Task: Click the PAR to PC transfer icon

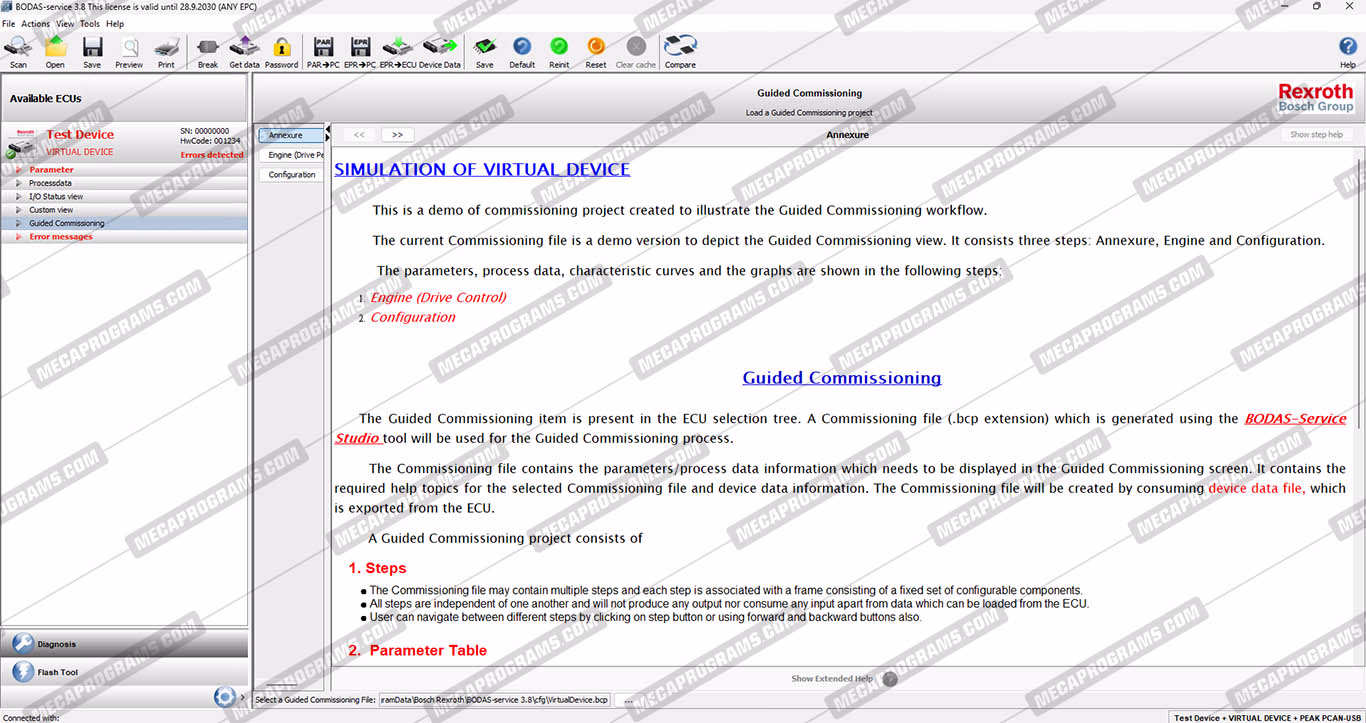Action: pos(324,49)
